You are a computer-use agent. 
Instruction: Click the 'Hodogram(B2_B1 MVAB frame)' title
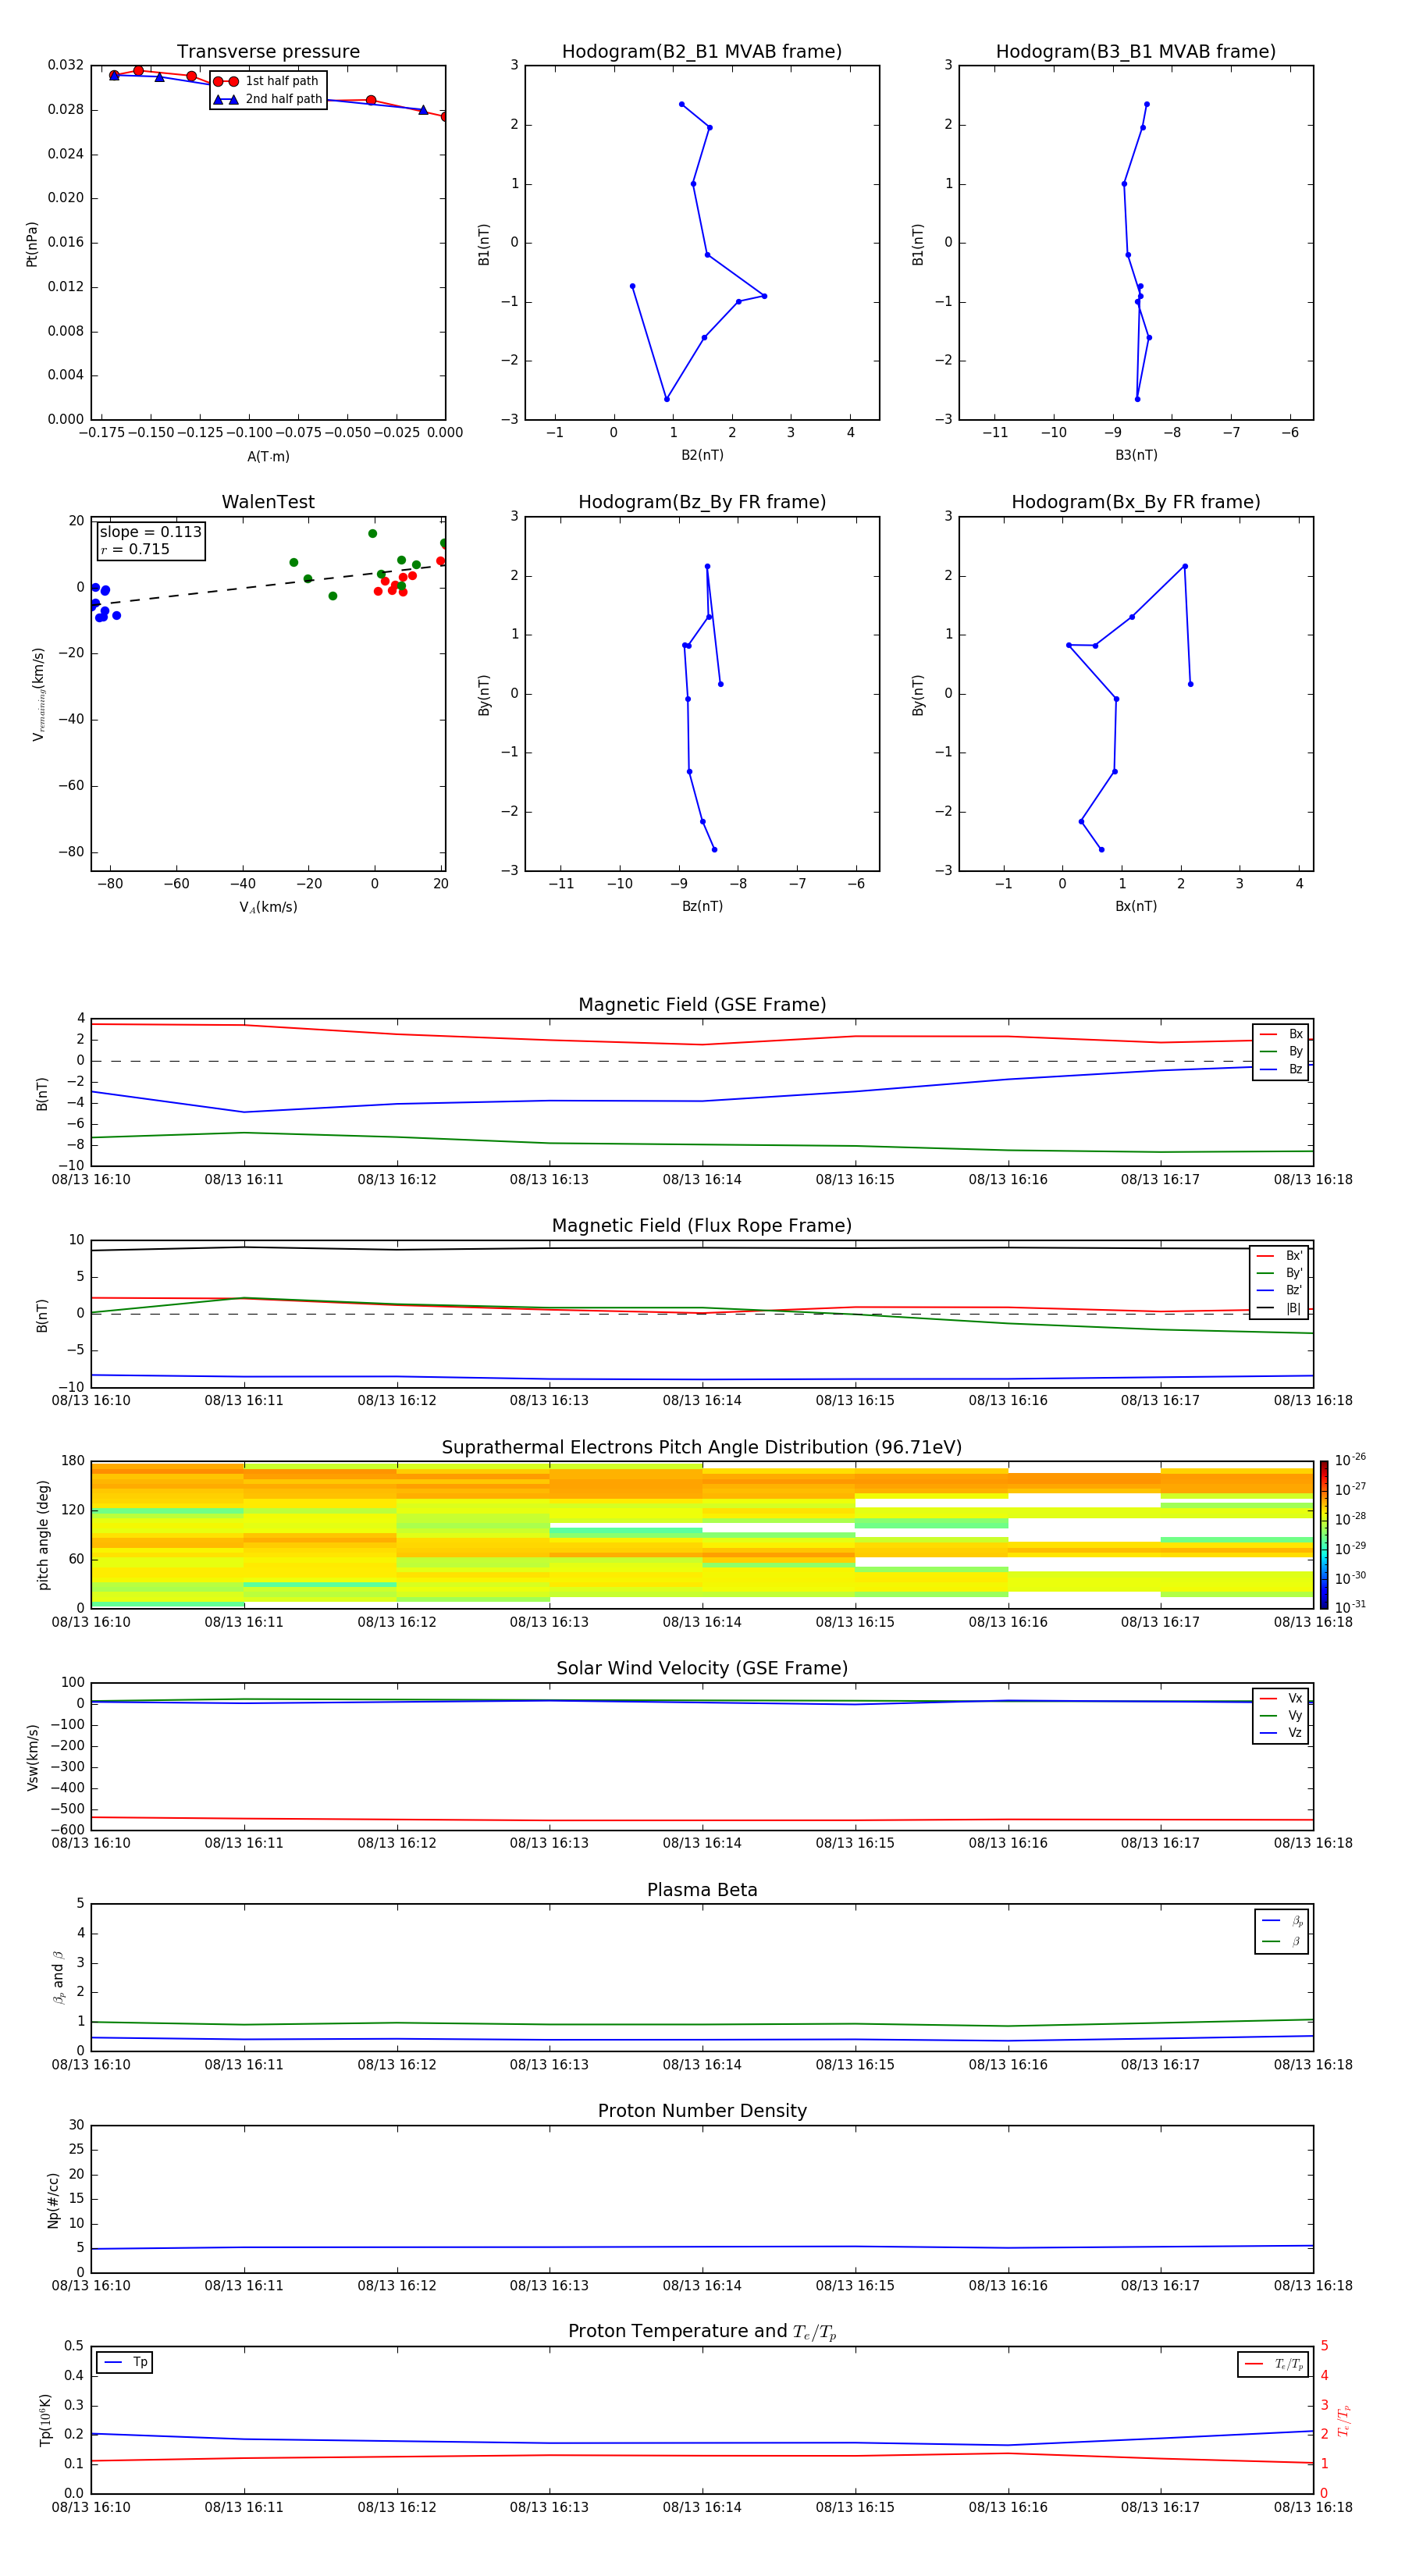702,52
